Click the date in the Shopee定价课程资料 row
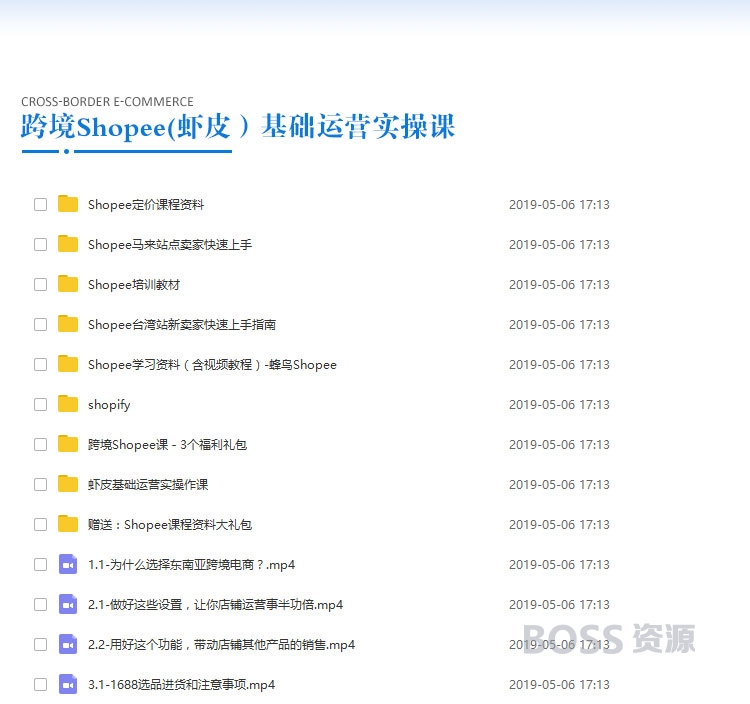 [x=559, y=205]
